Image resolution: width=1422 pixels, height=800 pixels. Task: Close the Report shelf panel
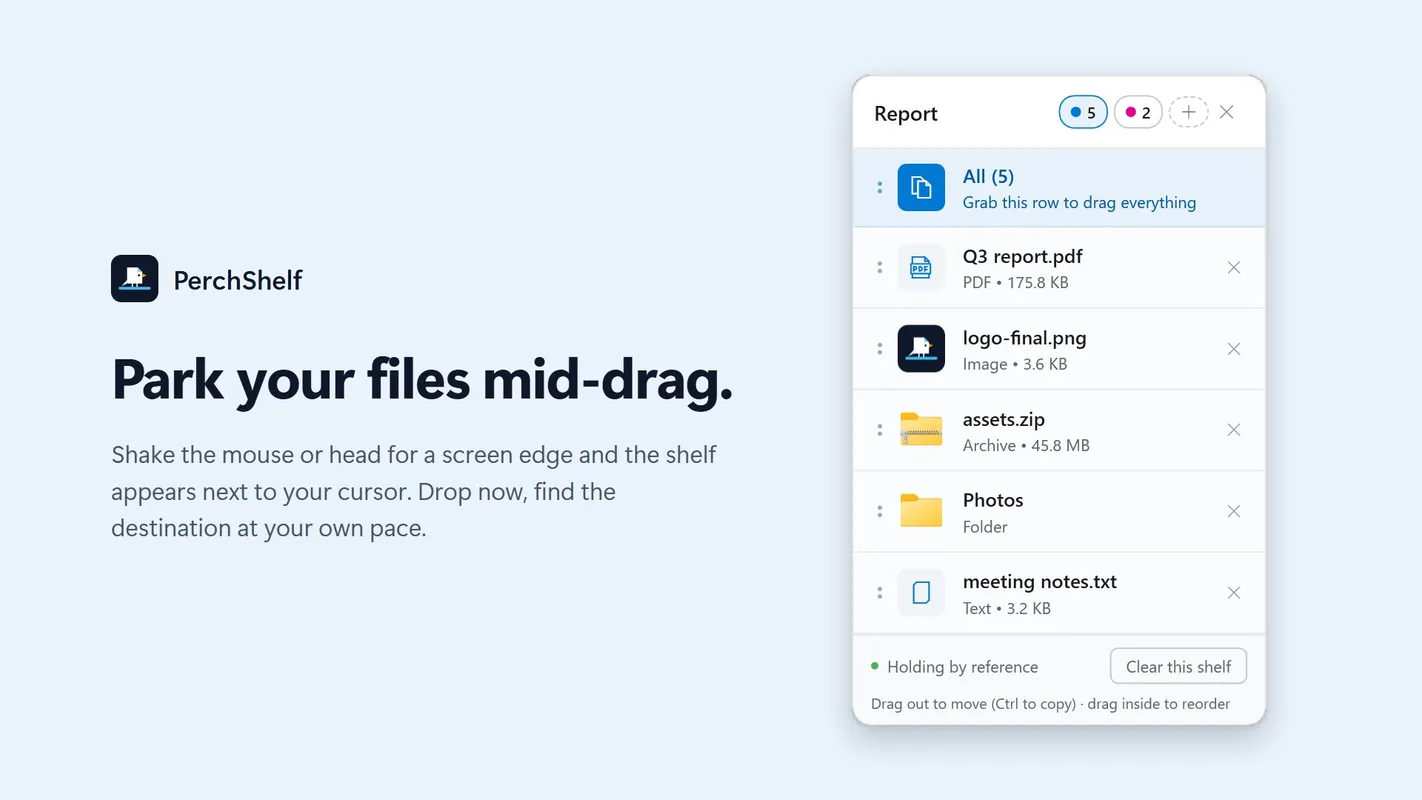tap(1227, 112)
